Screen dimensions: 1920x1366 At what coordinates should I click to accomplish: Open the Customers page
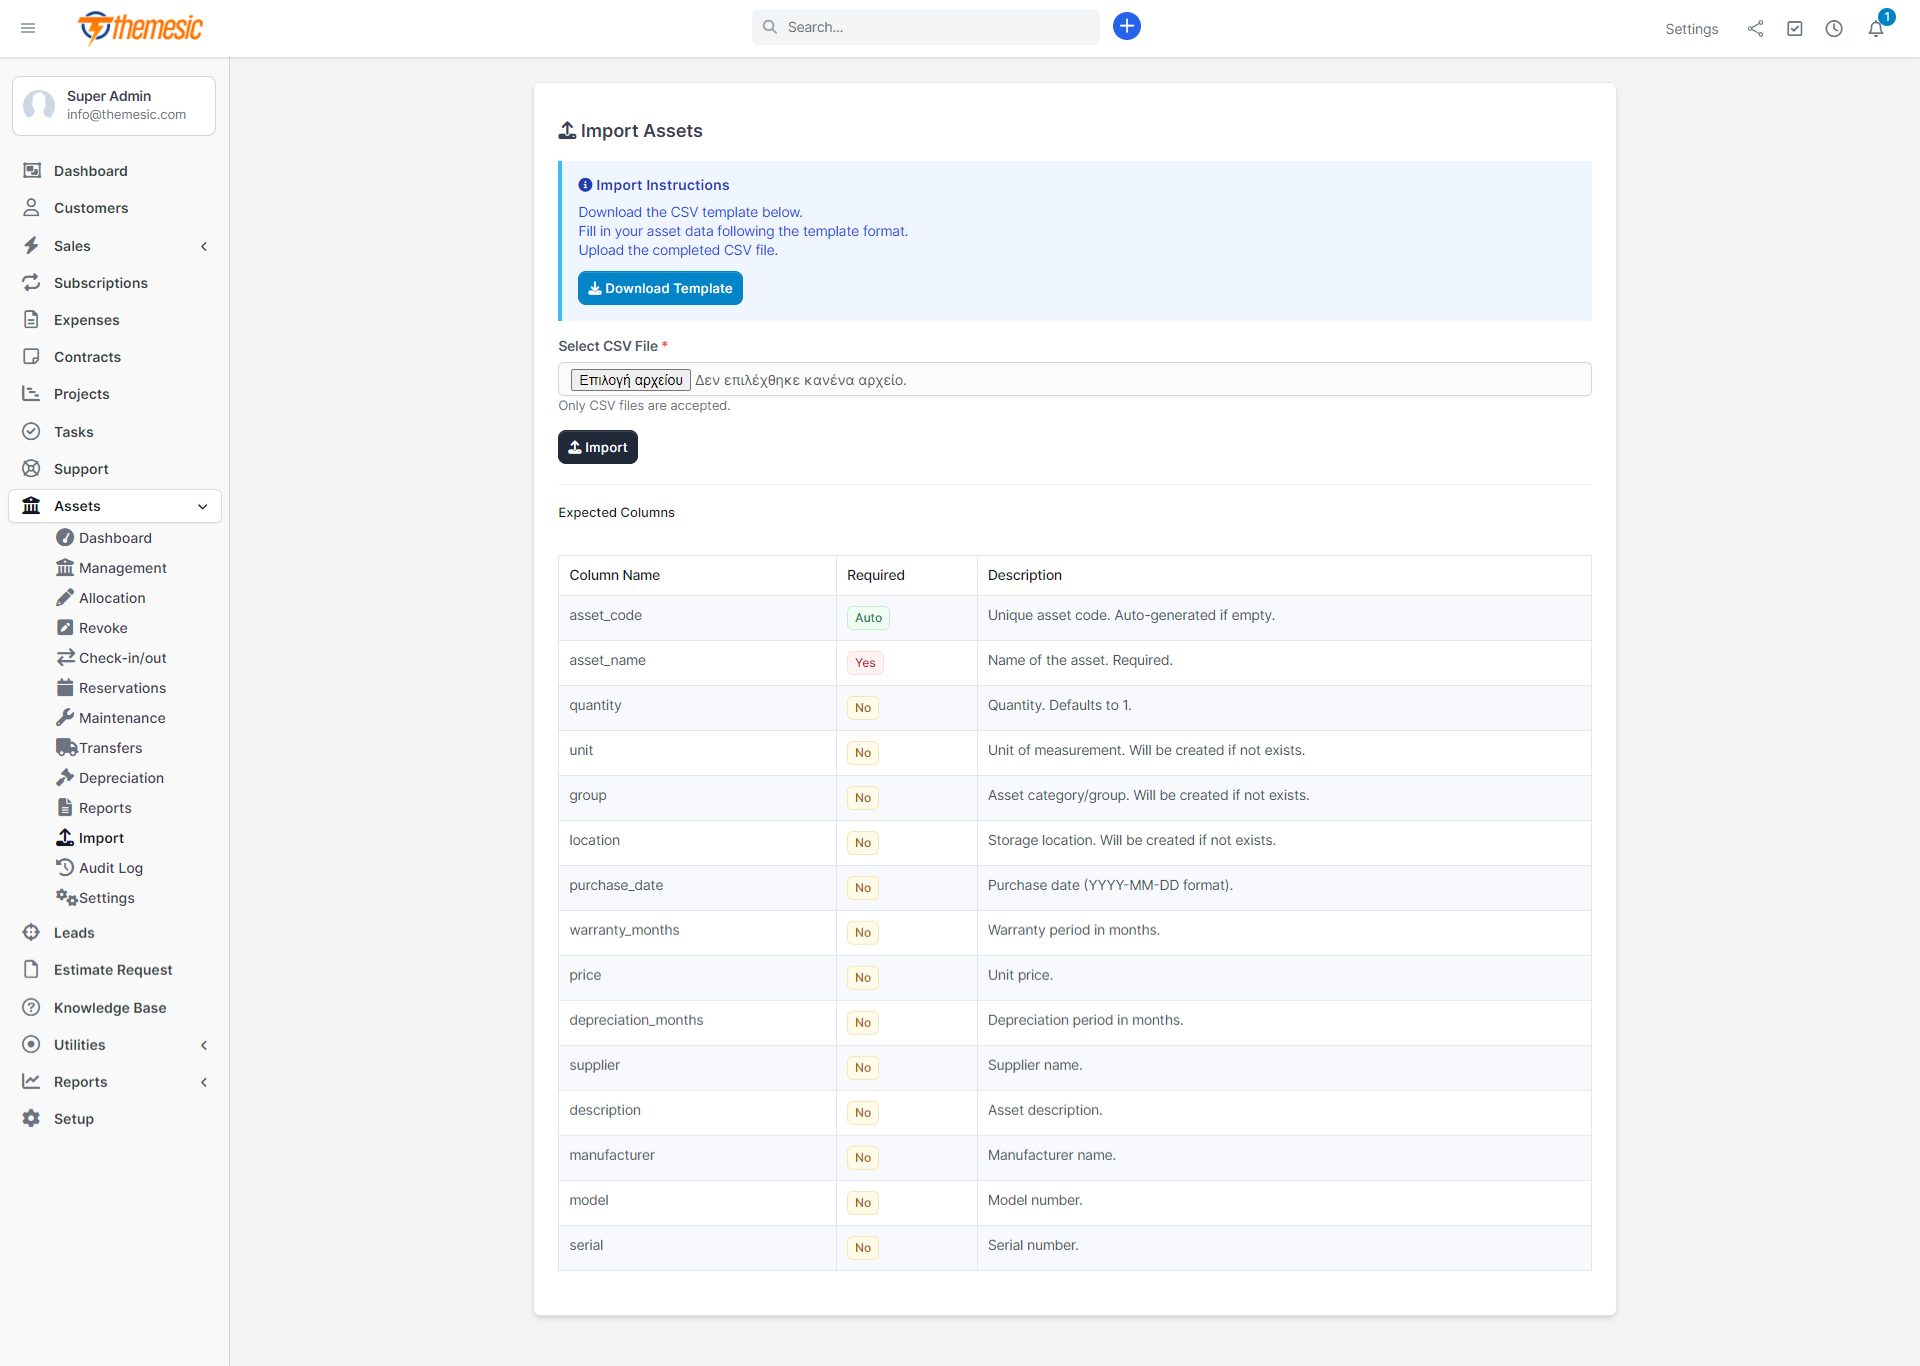pos(91,208)
